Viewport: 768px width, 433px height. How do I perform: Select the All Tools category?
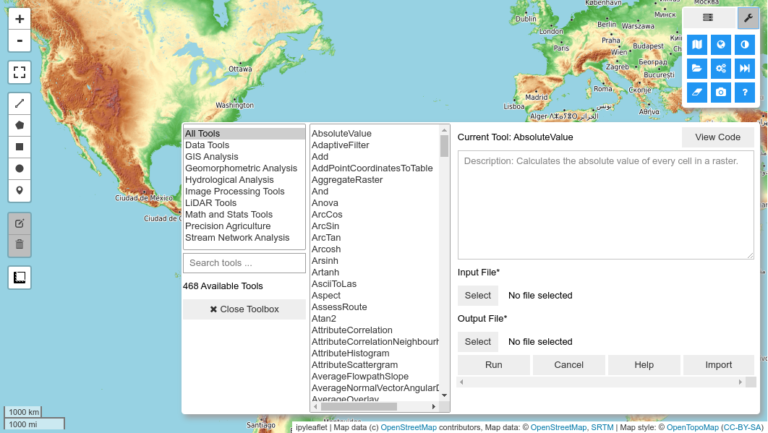244,134
